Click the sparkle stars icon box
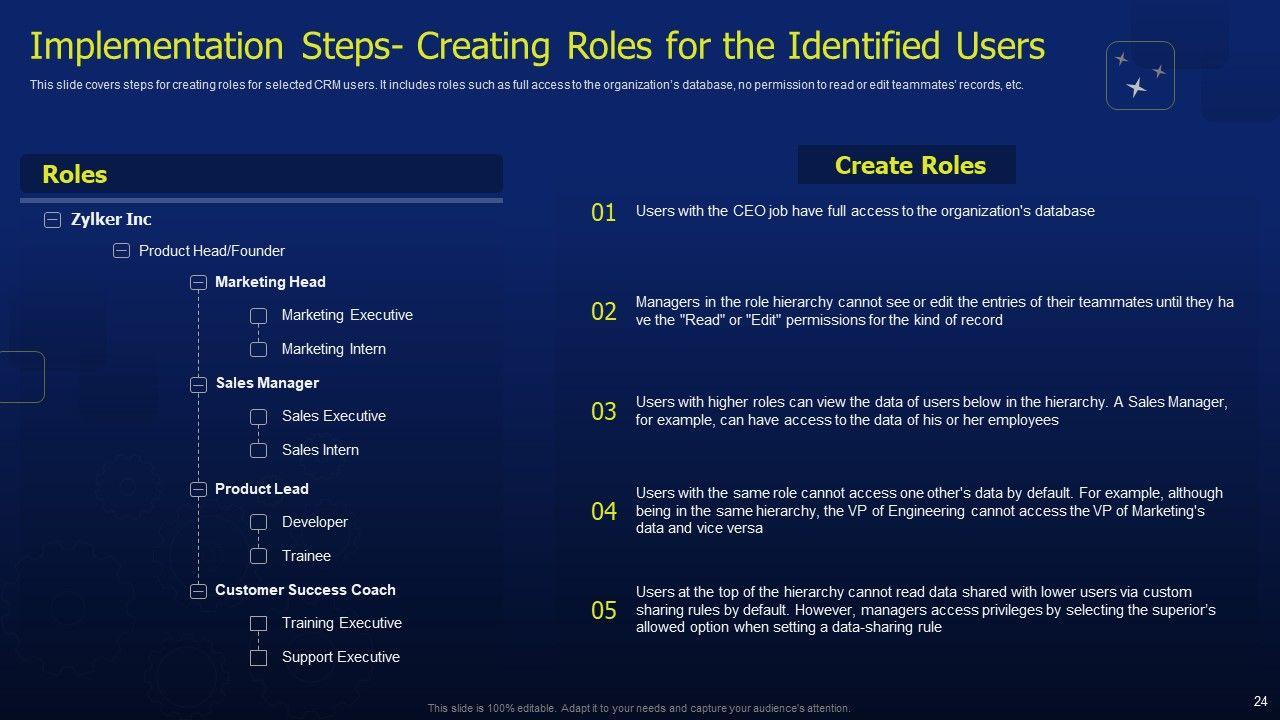 [x=1140, y=75]
